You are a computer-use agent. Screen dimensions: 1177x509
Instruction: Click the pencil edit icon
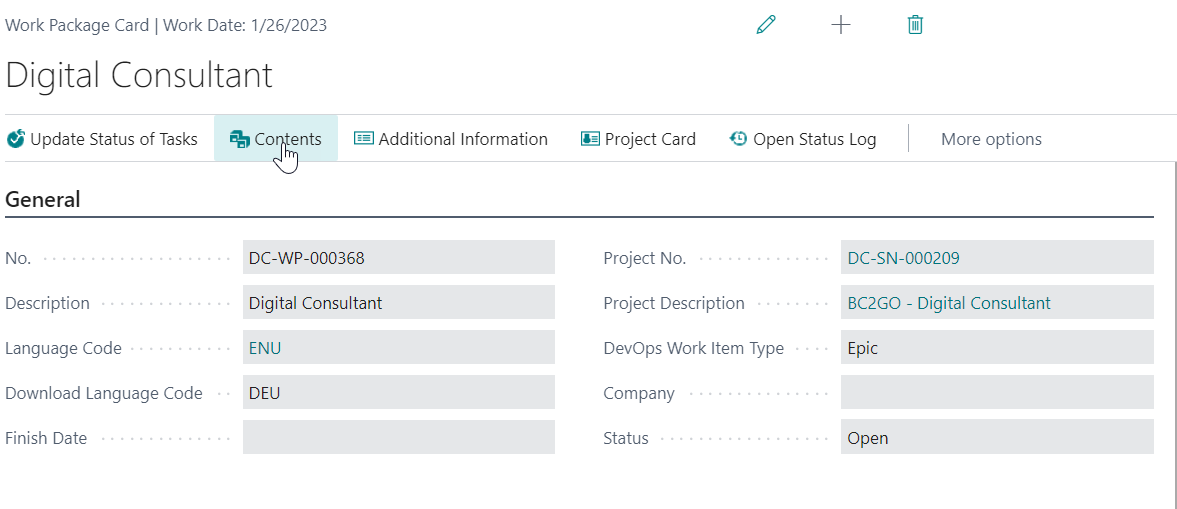click(766, 25)
